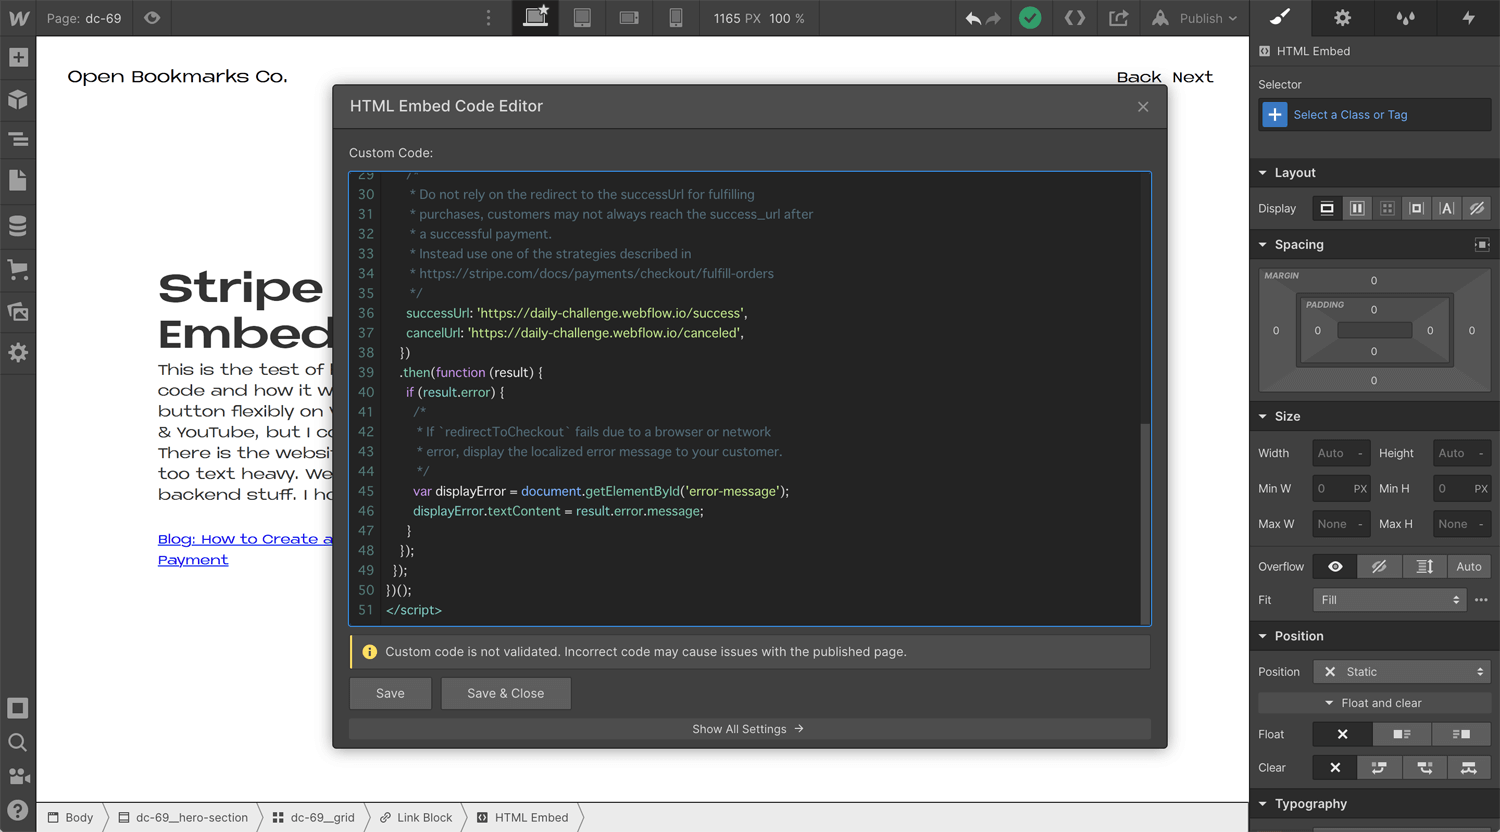Open the Ecommerce cart panel
The height and width of the screenshot is (832, 1500).
coord(18,269)
